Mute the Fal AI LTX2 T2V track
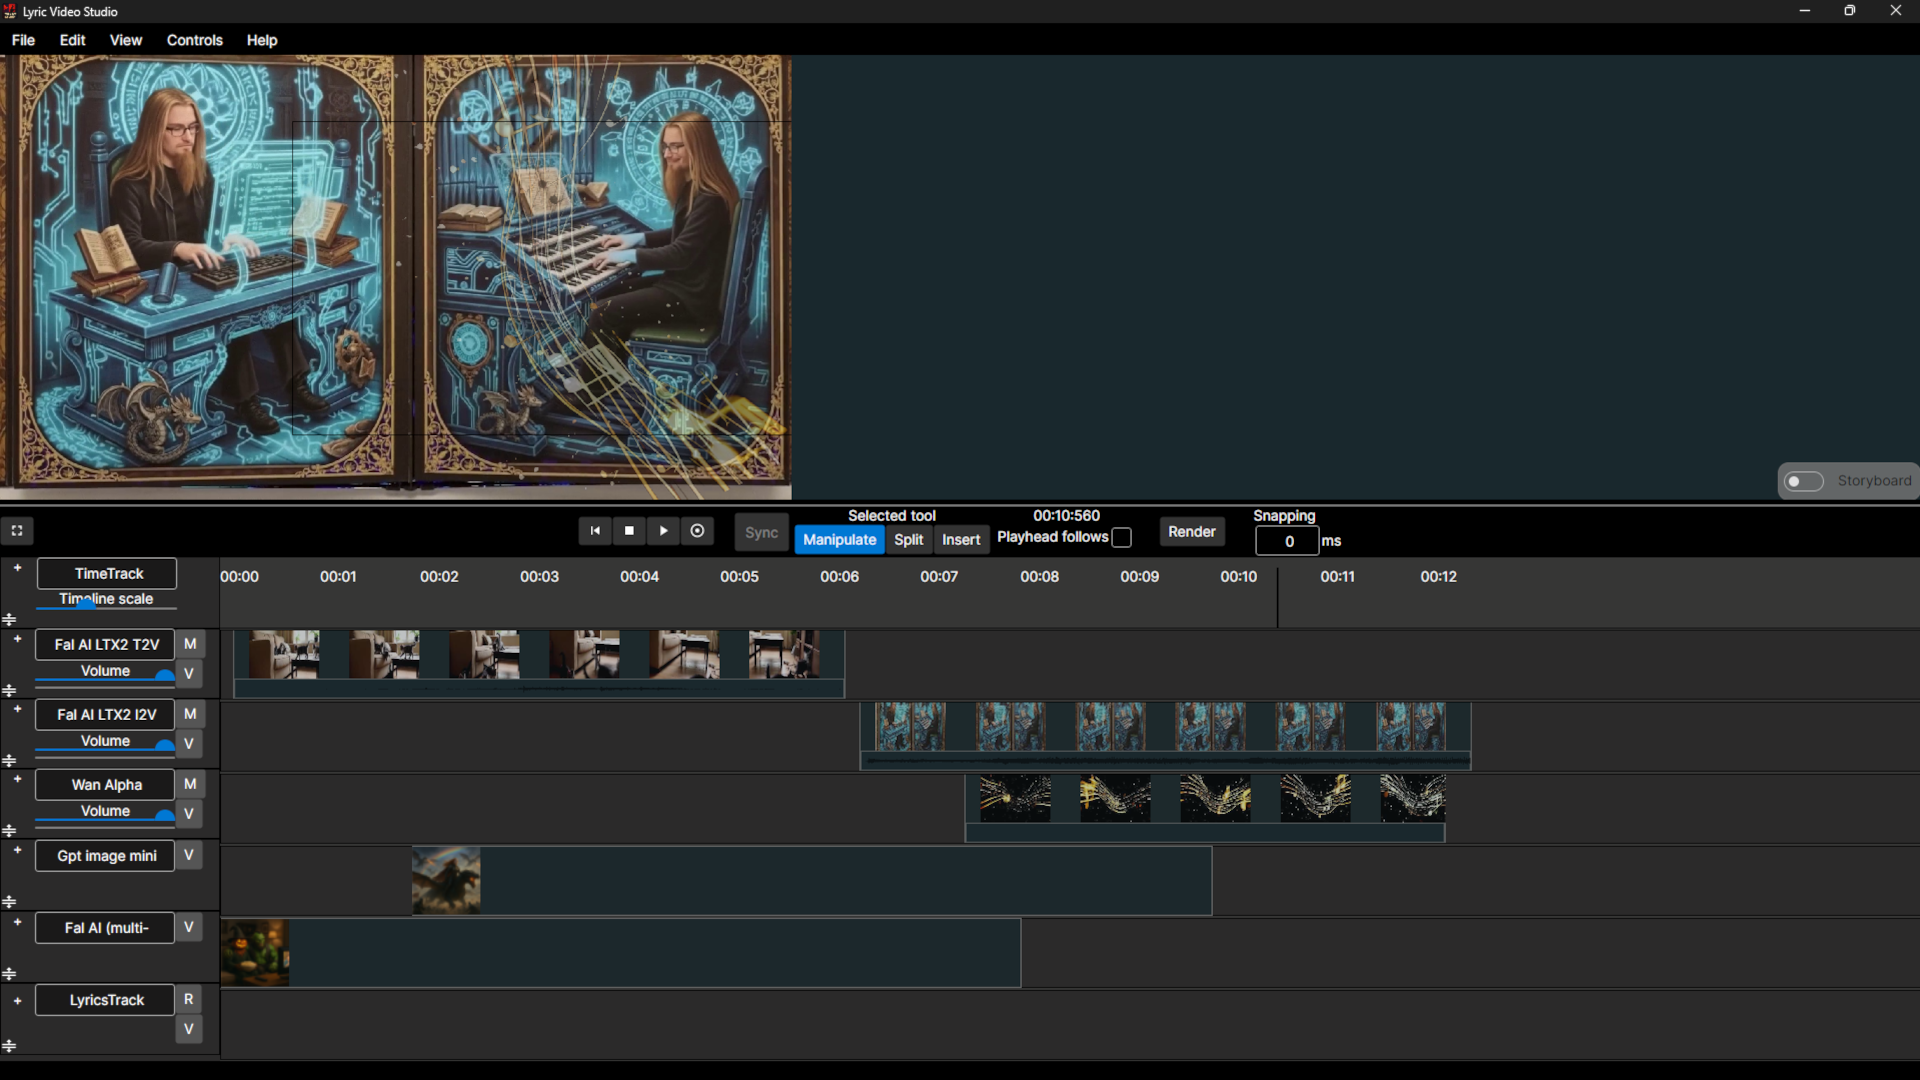Image resolution: width=1920 pixels, height=1080 pixels. pos(190,644)
